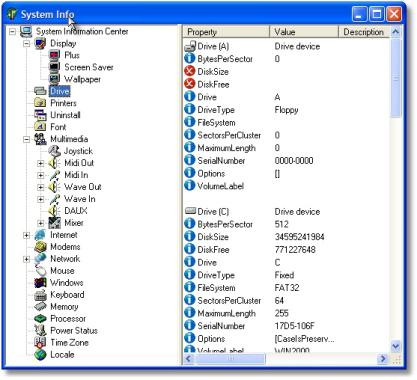Select the Uninstall tree item

65,115
